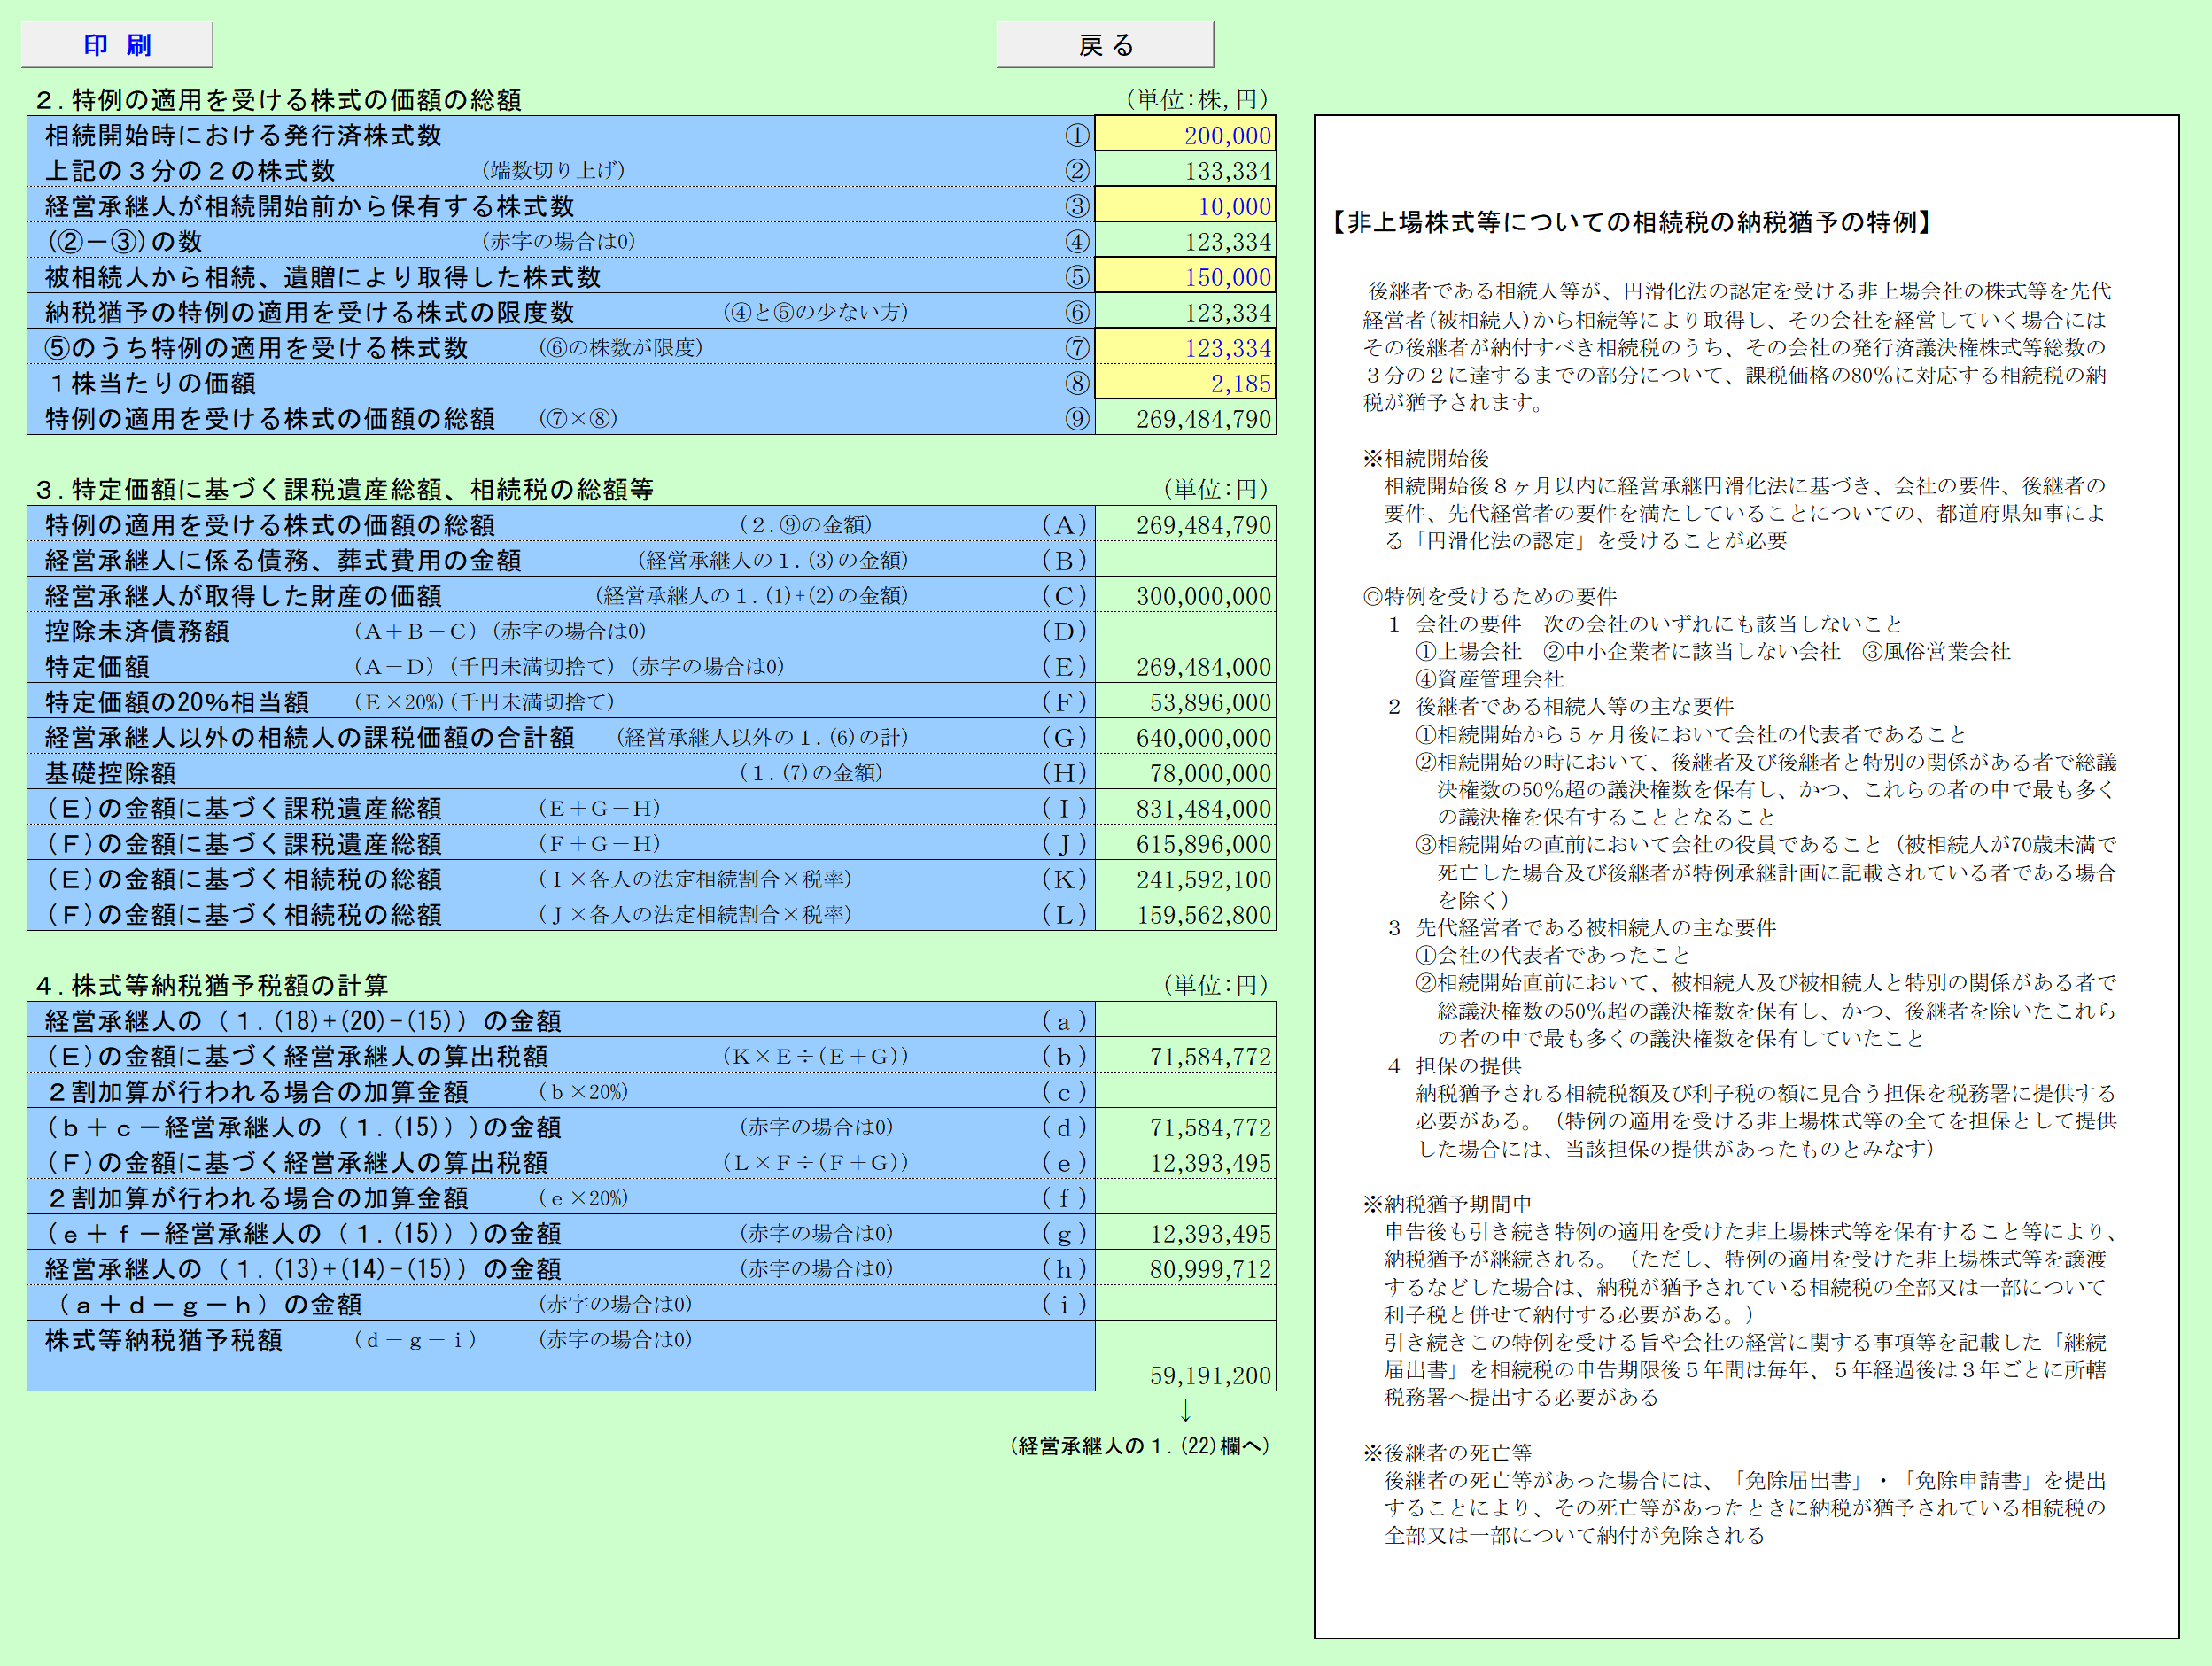Select the (d) value 71,584,772
This screenshot has width=2212, height=1666.
(1185, 1127)
